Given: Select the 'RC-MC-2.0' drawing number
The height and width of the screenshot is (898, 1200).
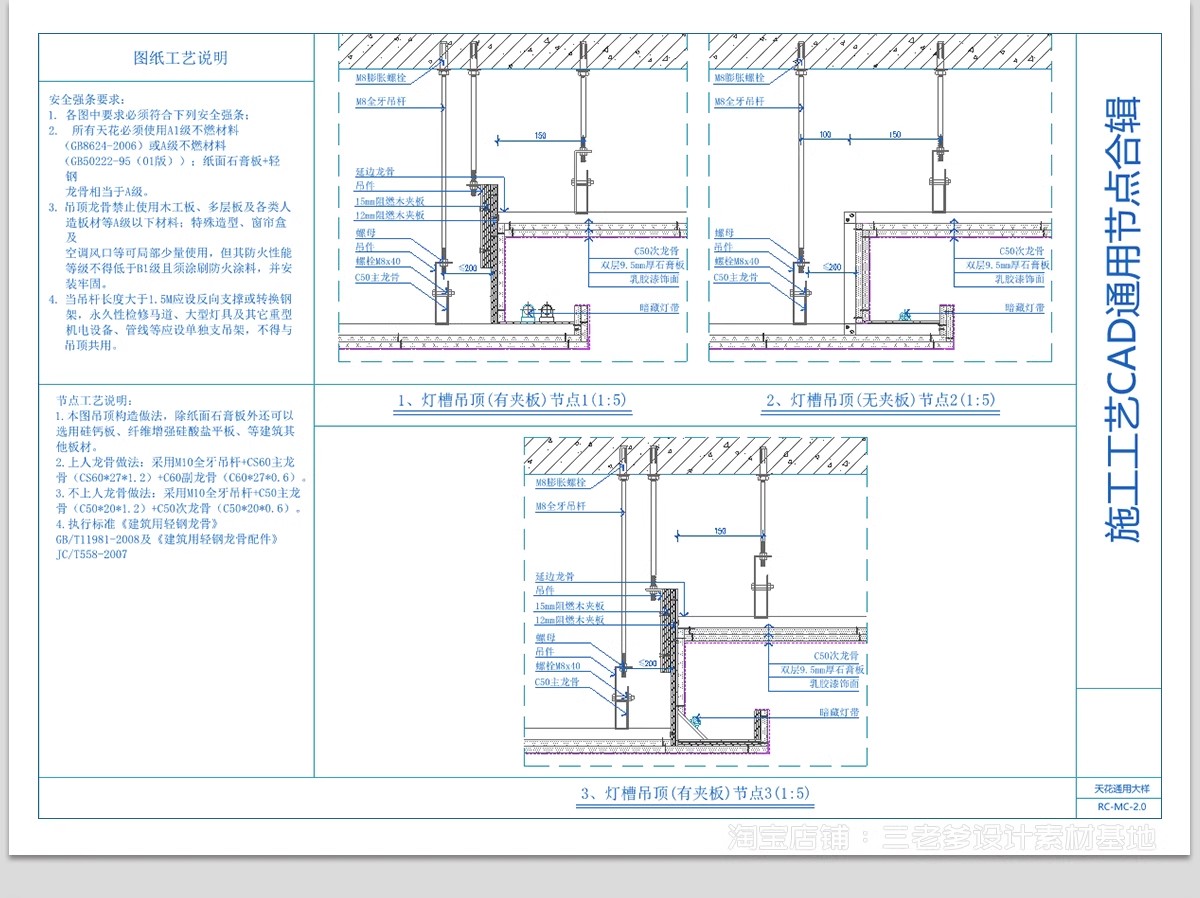Looking at the screenshot, I should (x=1121, y=806).
